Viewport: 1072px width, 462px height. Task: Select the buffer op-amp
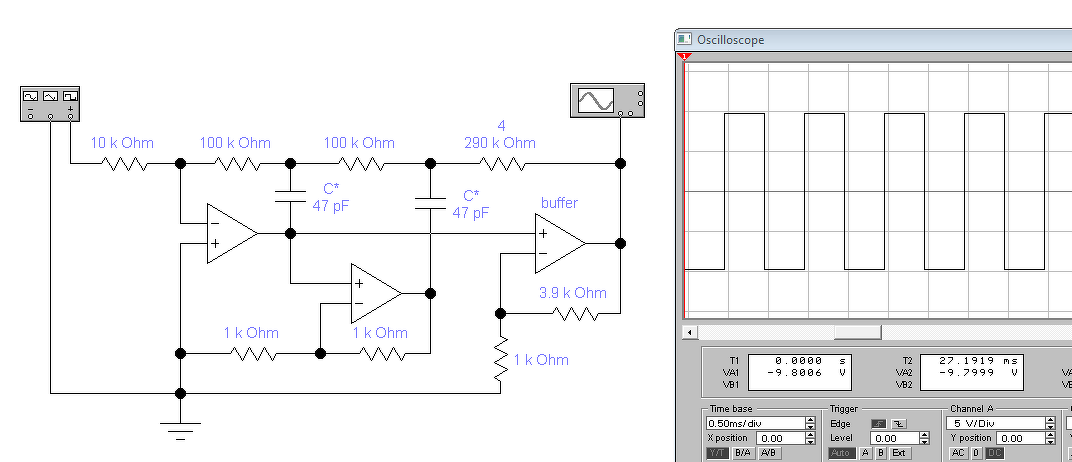click(x=560, y=243)
